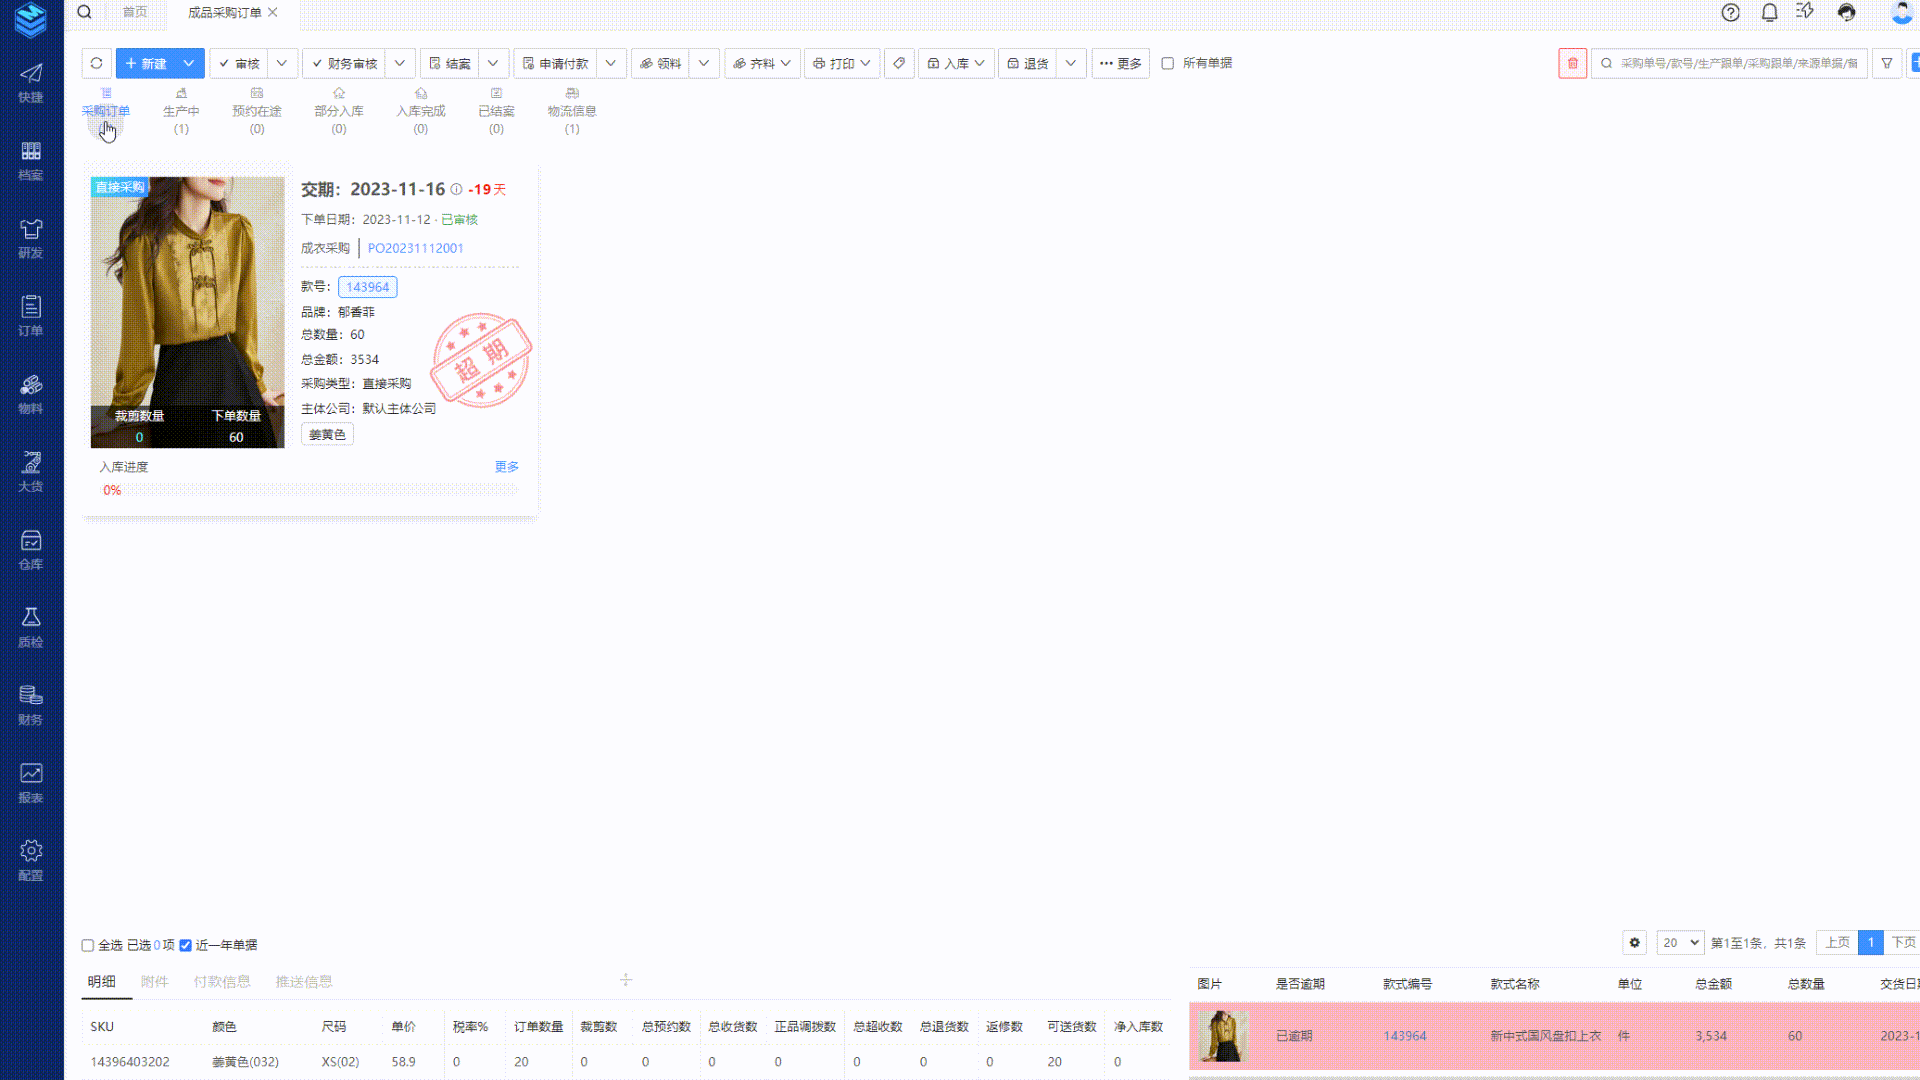Check the 全选 select-all checkbox

click(88, 945)
